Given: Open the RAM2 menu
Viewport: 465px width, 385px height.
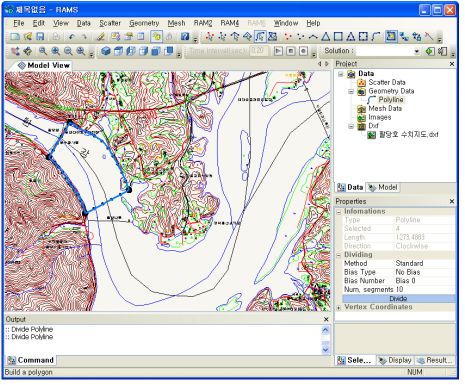Looking at the screenshot, I should [x=203, y=23].
